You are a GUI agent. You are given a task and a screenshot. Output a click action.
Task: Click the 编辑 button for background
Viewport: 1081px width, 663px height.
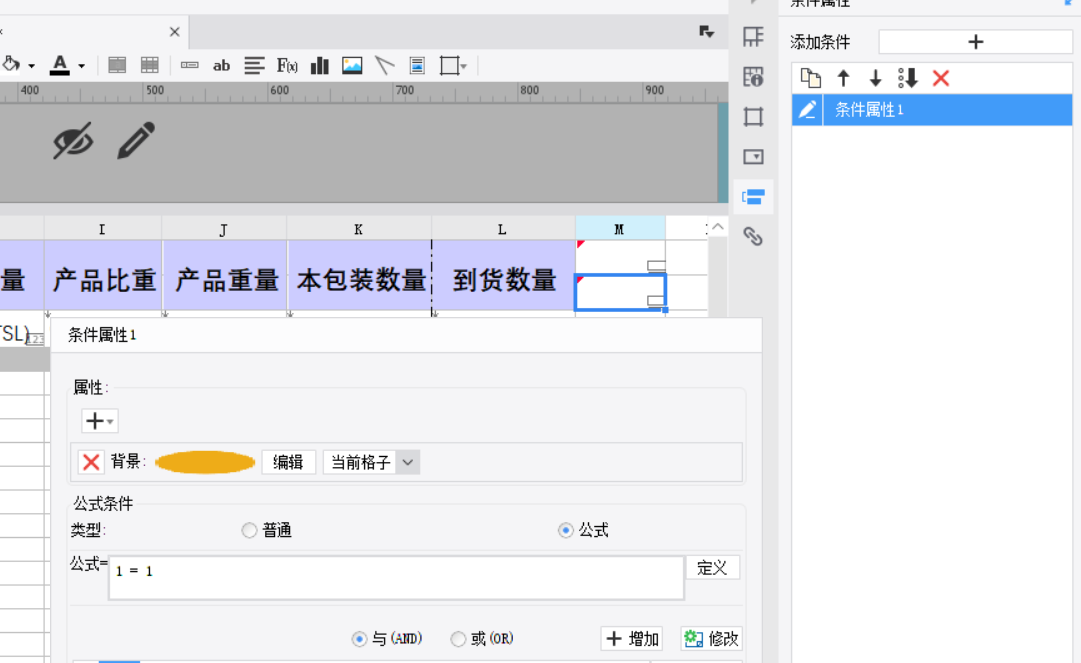click(x=288, y=462)
